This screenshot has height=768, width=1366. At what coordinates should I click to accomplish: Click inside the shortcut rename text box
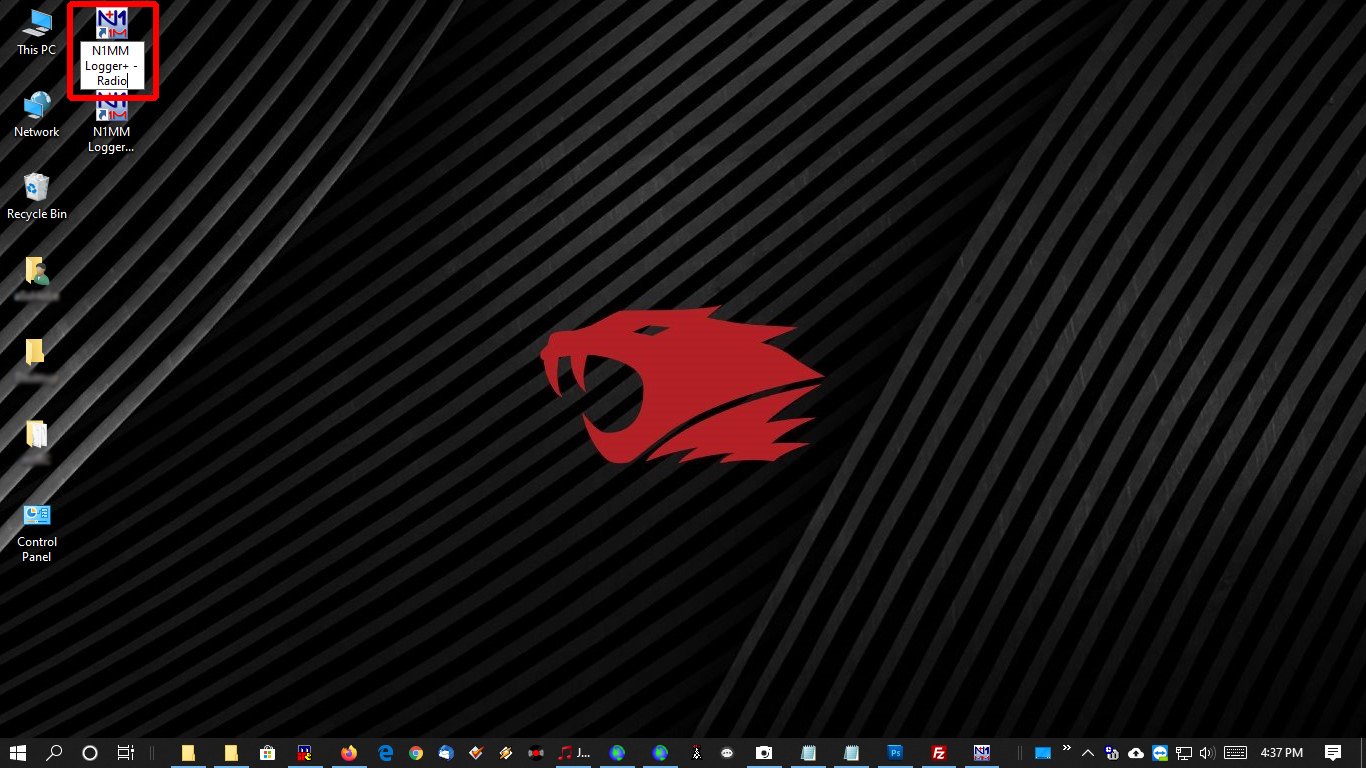click(112, 66)
